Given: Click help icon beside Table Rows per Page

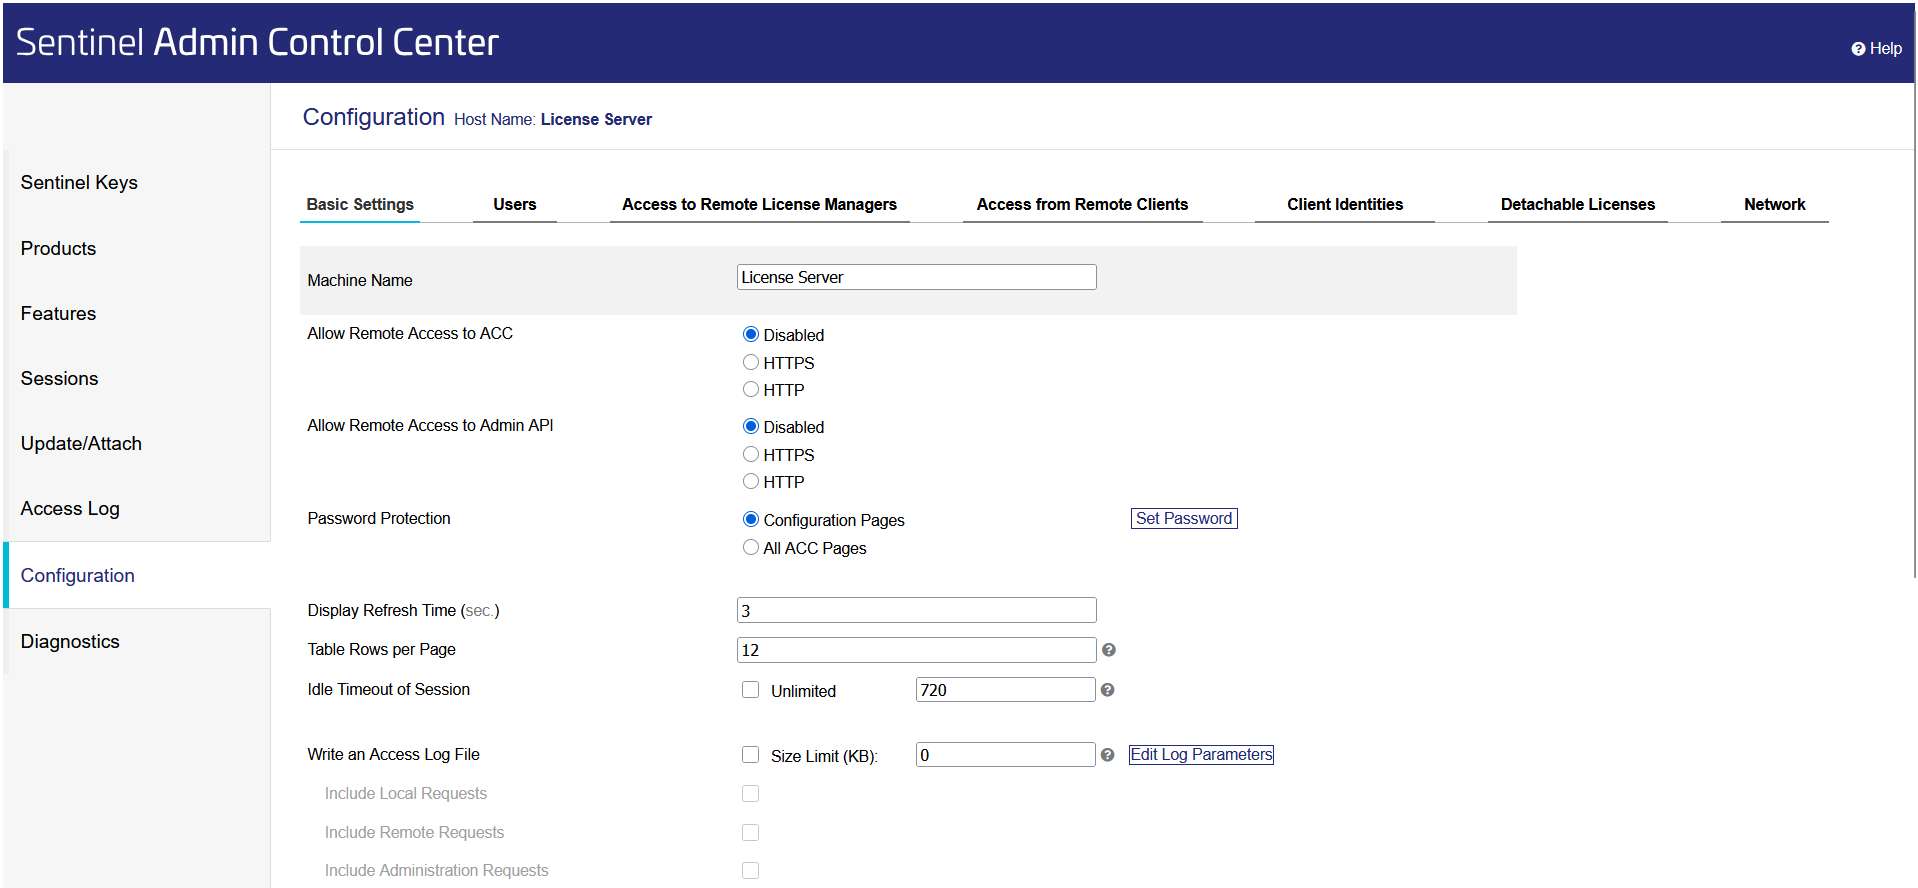Looking at the screenshot, I should tap(1108, 650).
